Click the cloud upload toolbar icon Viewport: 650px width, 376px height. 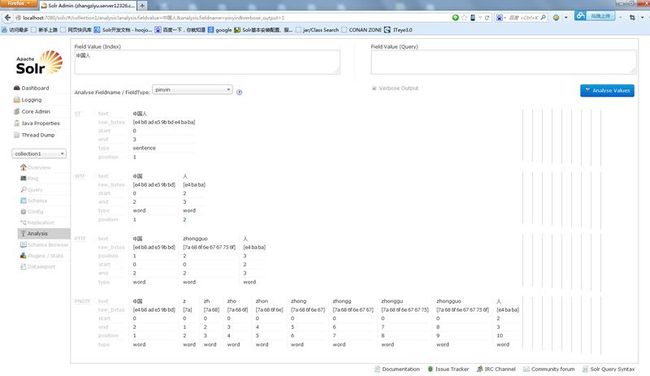pos(580,16)
